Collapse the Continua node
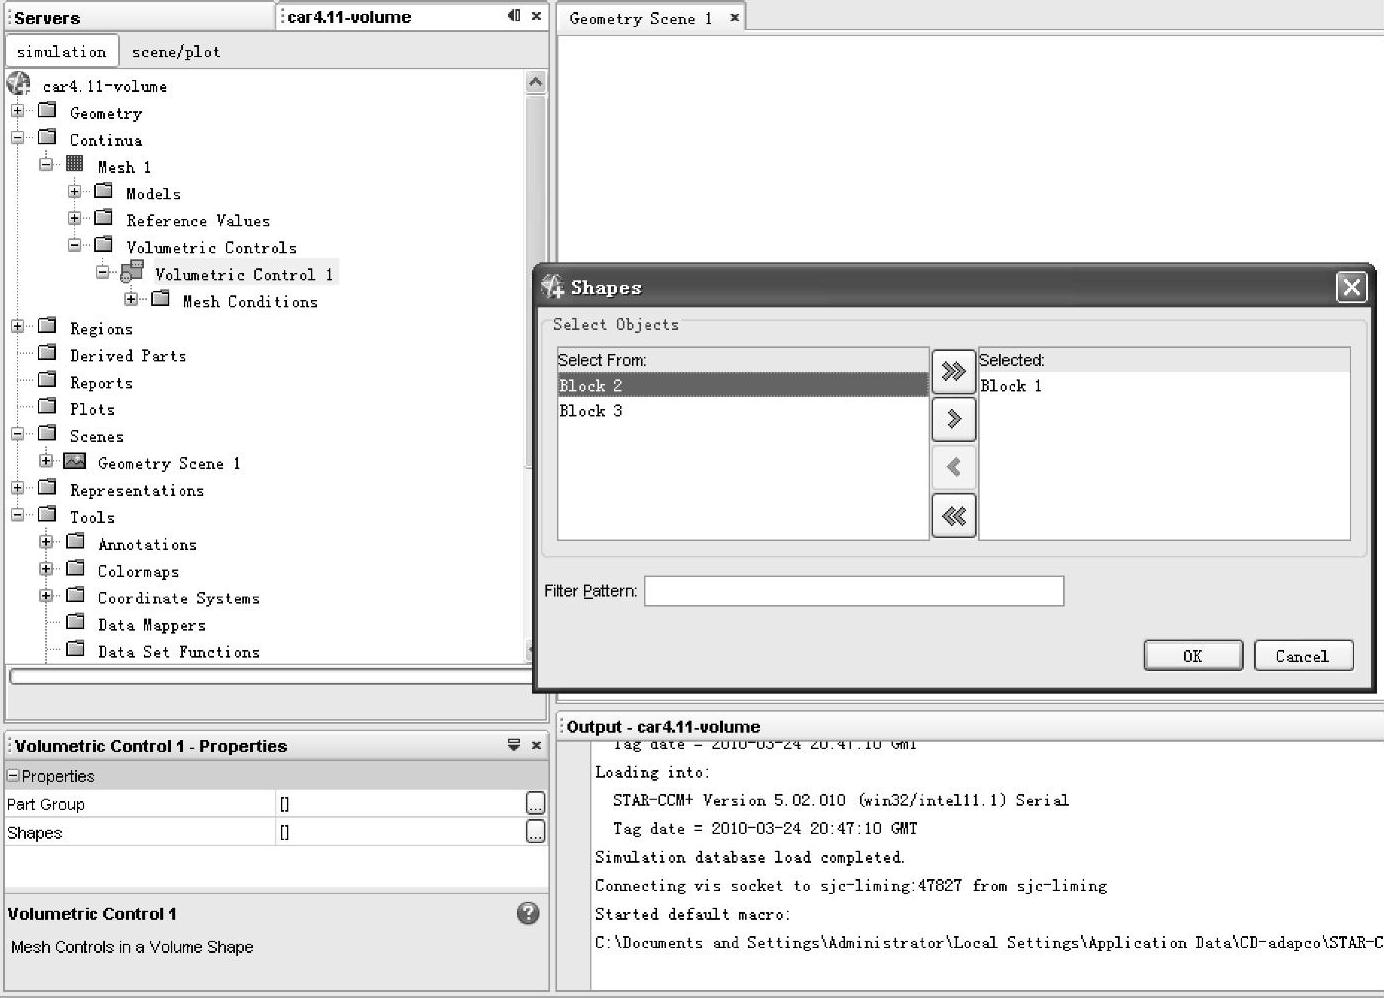 18,138
